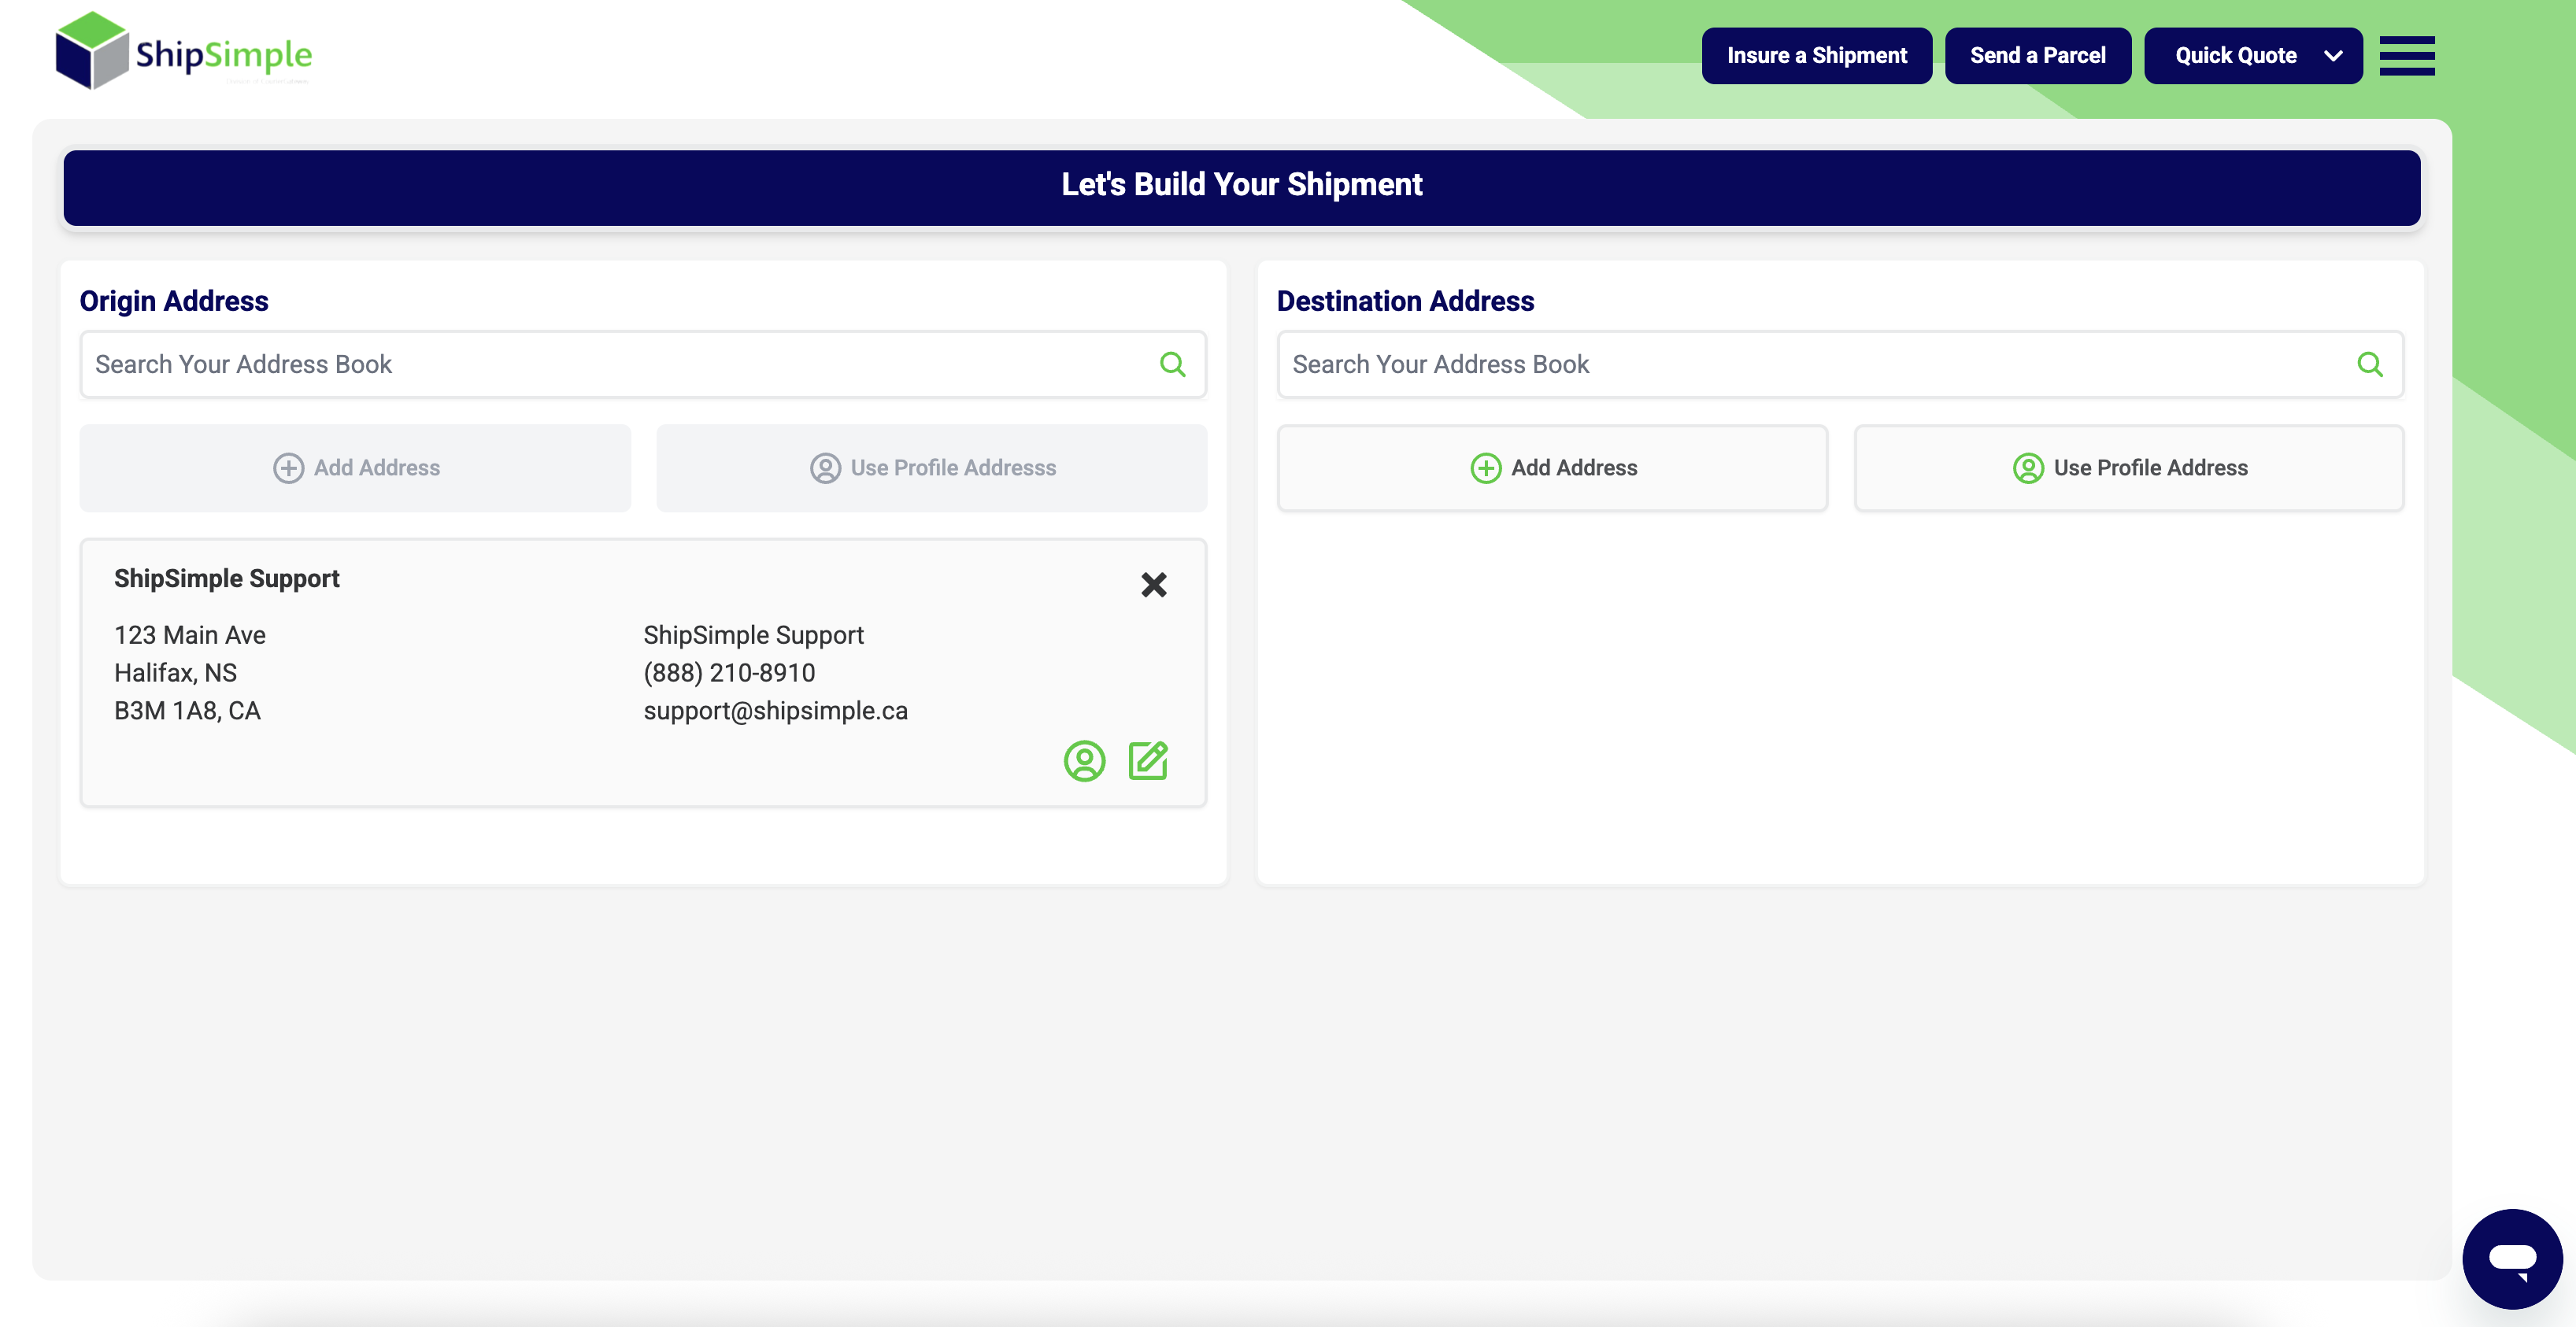Click the disabled origin Add Address button
This screenshot has width=2576, height=1327.
tap(355, 468)
